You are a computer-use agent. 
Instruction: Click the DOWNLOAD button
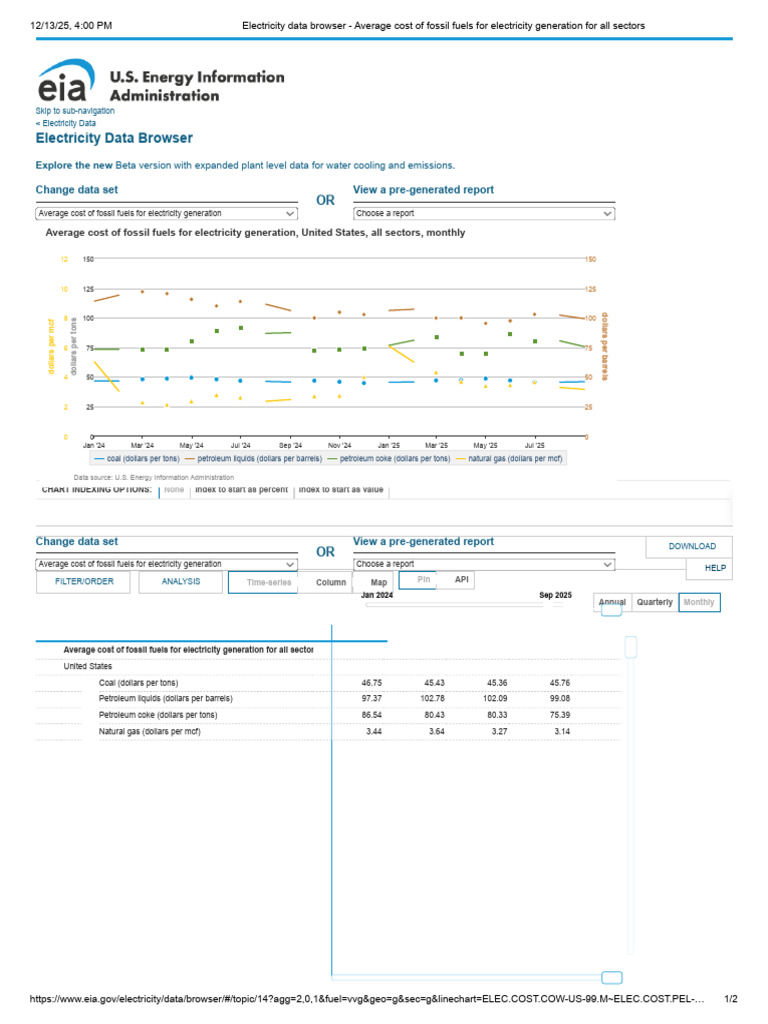[x=691, y=547]
